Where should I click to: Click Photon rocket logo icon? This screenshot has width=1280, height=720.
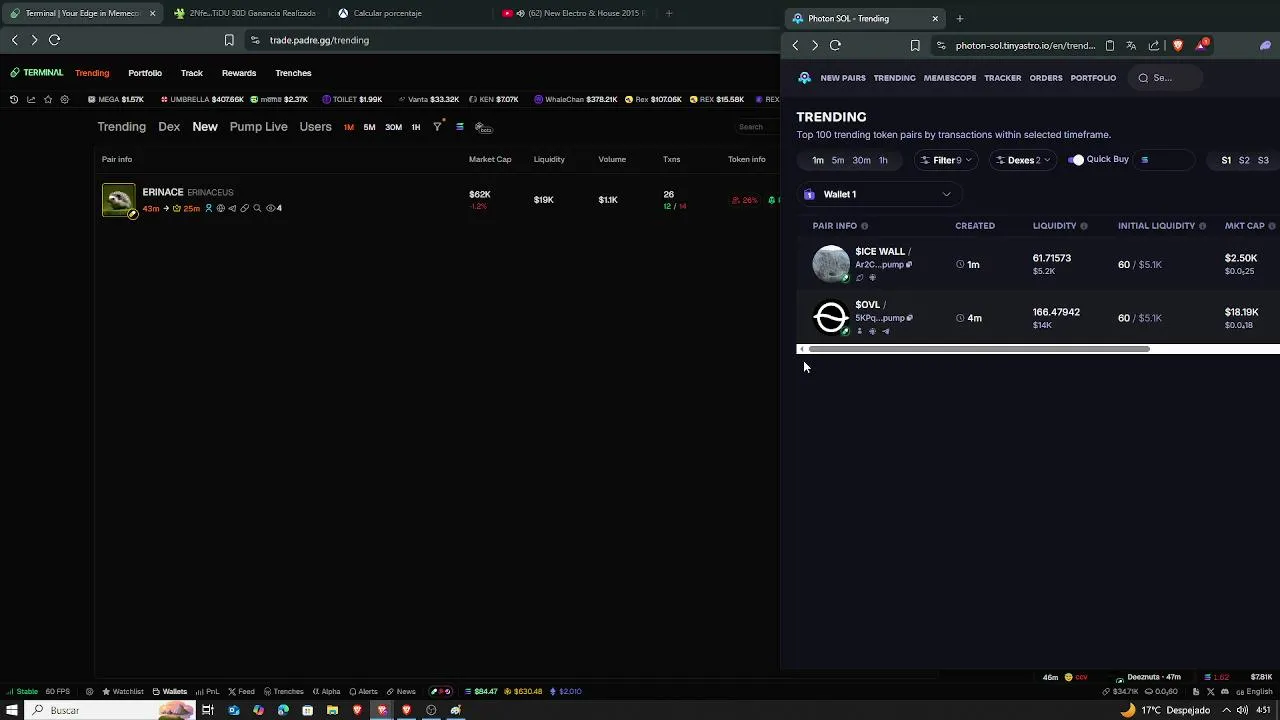(805, 77)
